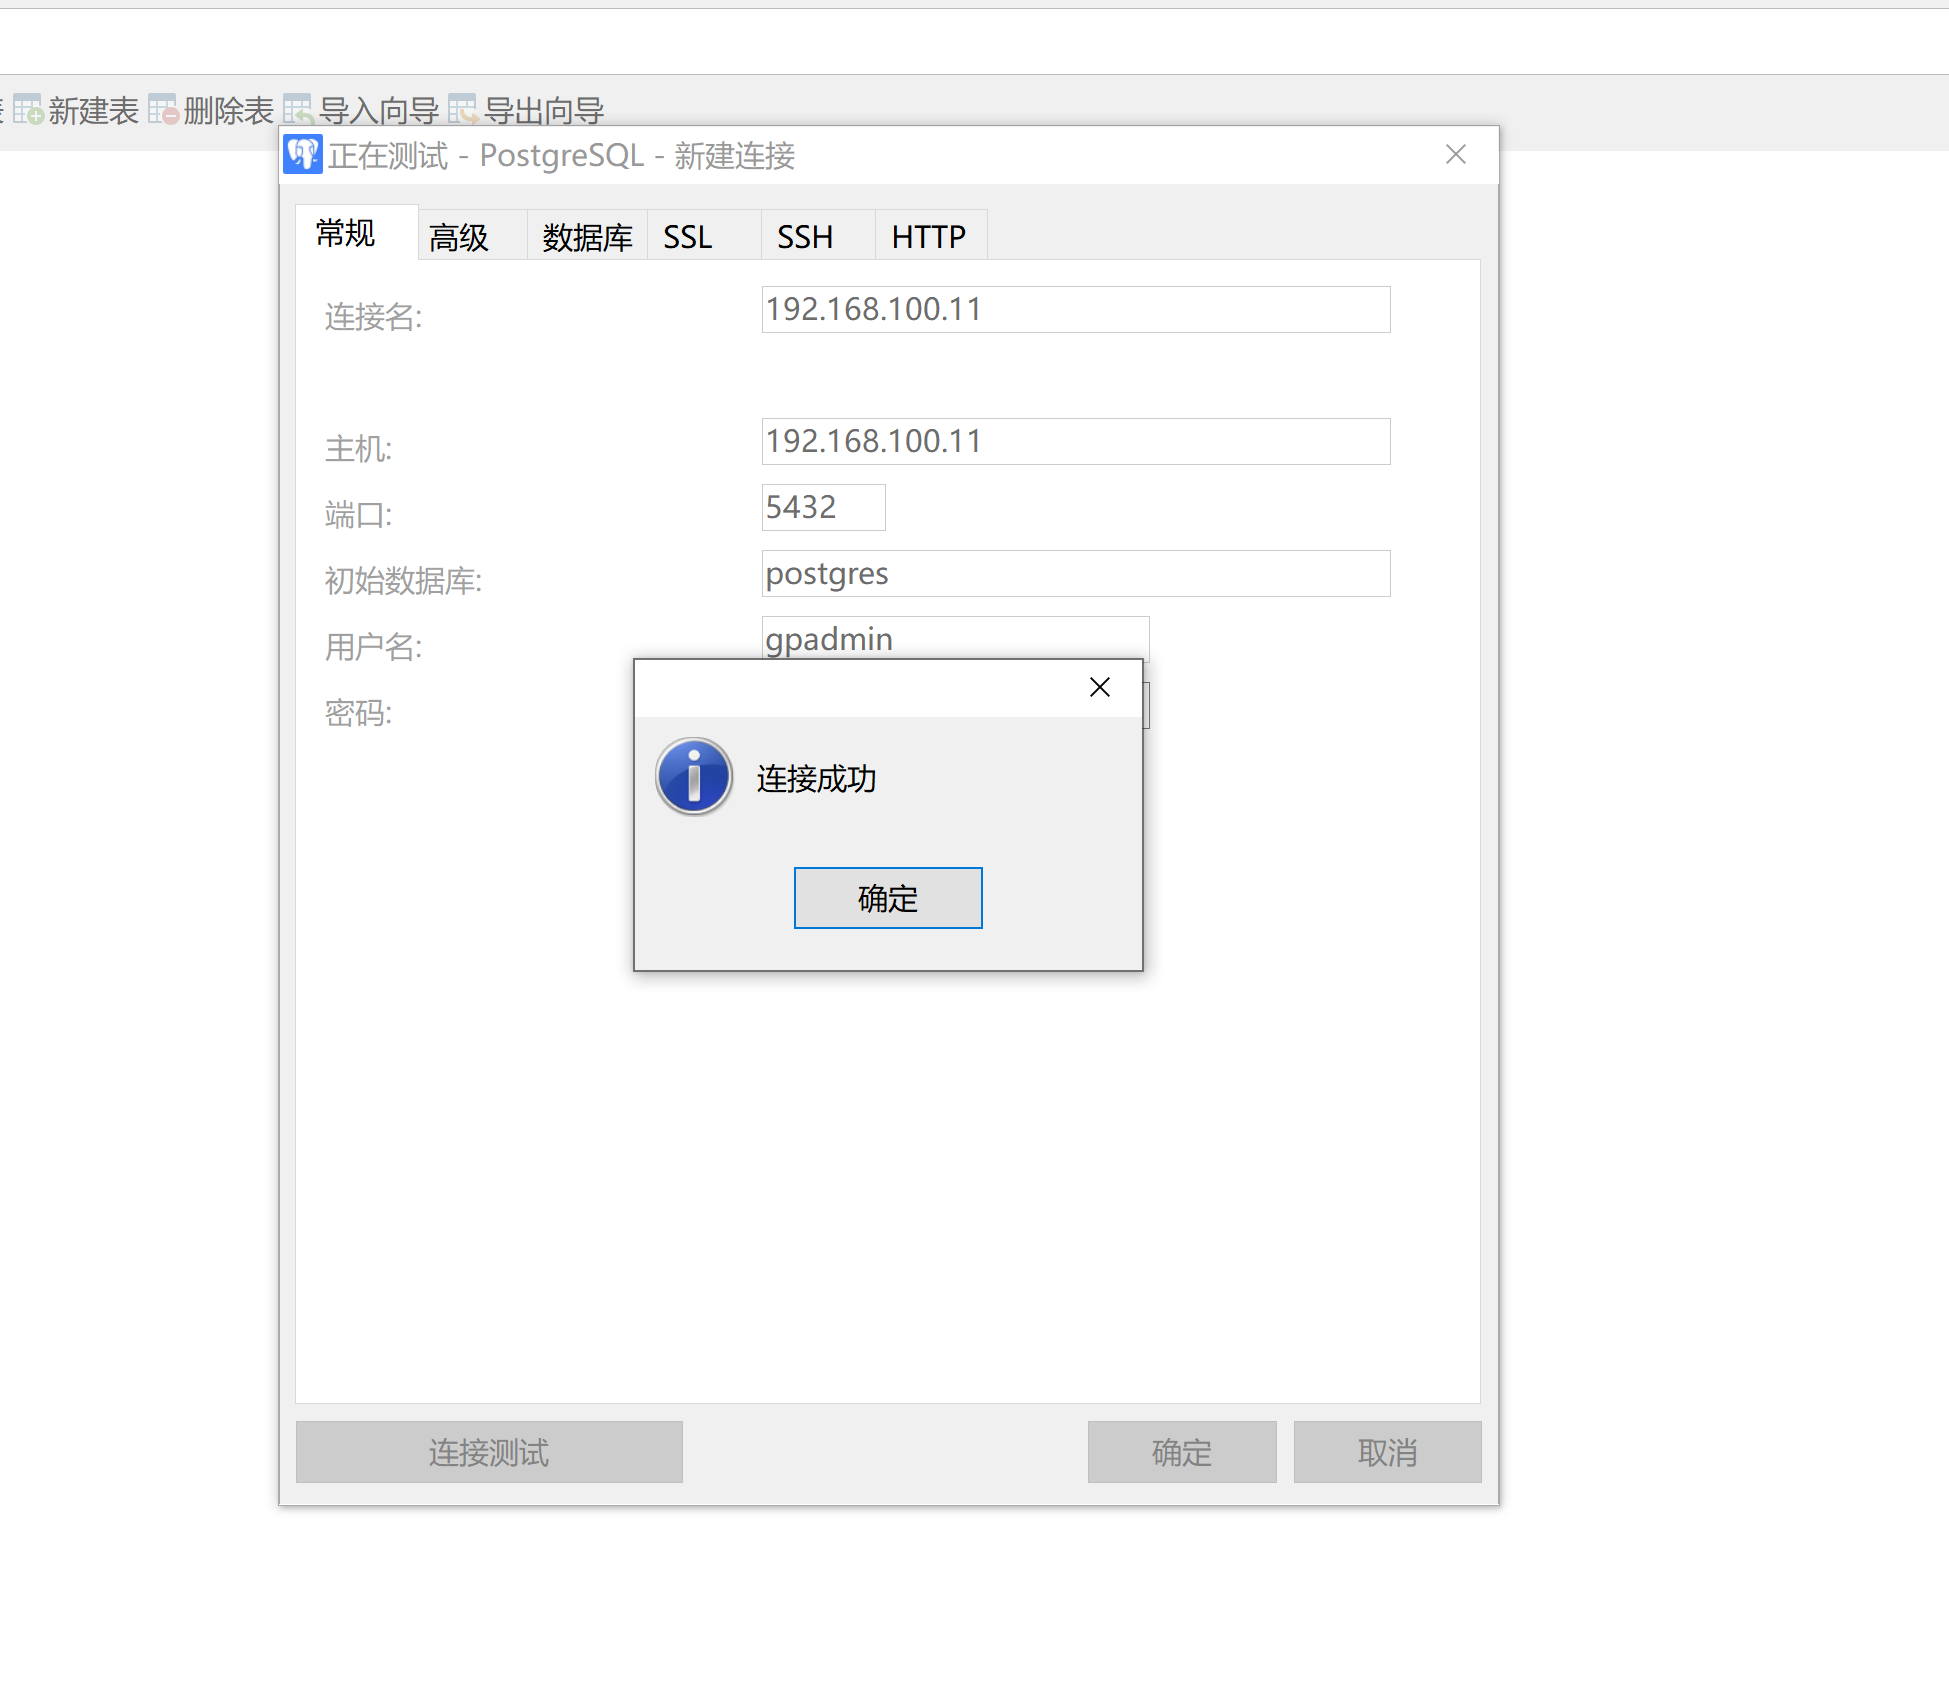
Task: Click the Delete Table (删除表) toolbar icon
Action: pyautogui.click(x=163, y=110)
